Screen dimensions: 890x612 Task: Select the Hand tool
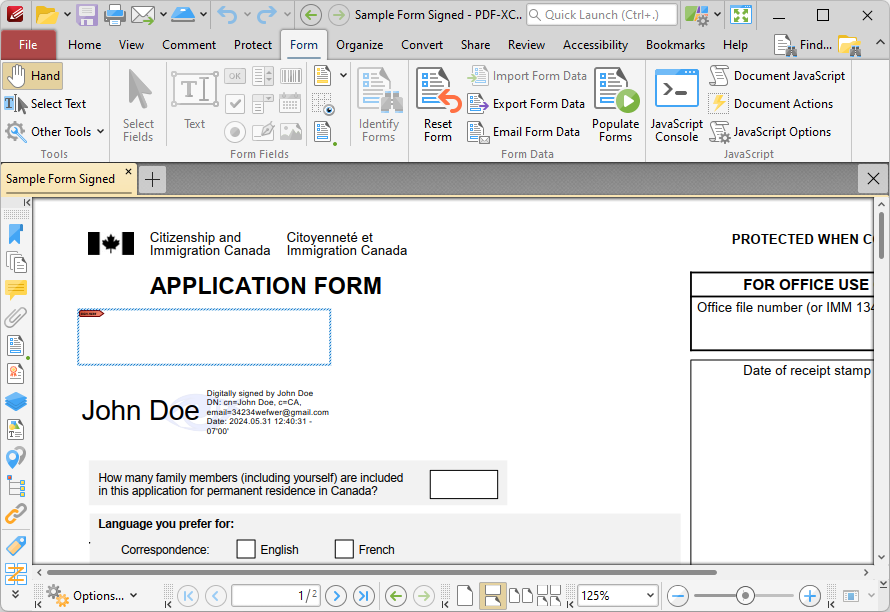coord(33,75)
